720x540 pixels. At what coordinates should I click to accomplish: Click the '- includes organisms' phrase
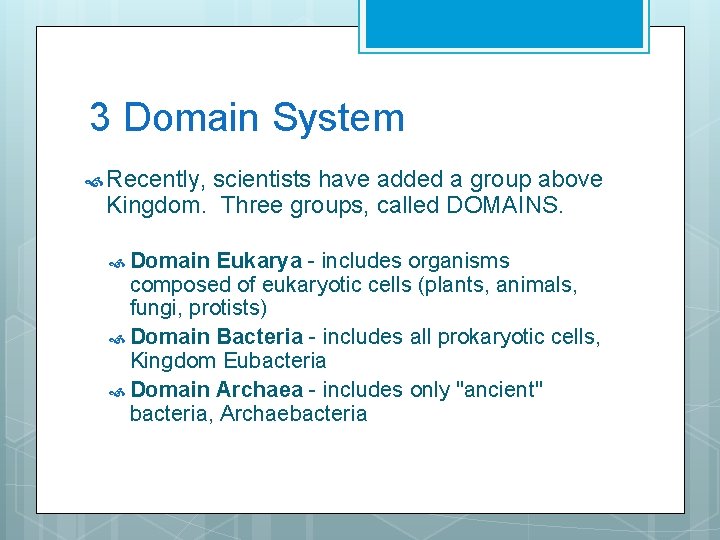409,261
